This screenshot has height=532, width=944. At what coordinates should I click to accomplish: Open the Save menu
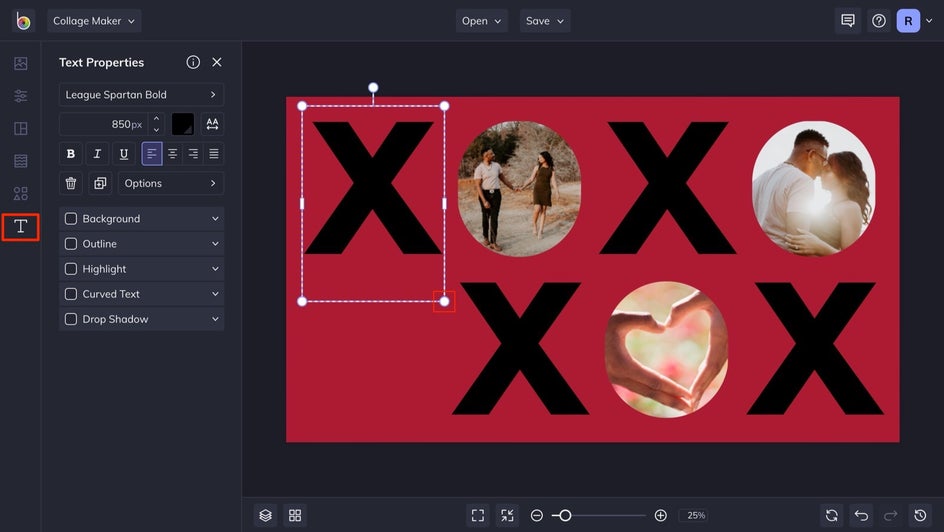[545, 21]
